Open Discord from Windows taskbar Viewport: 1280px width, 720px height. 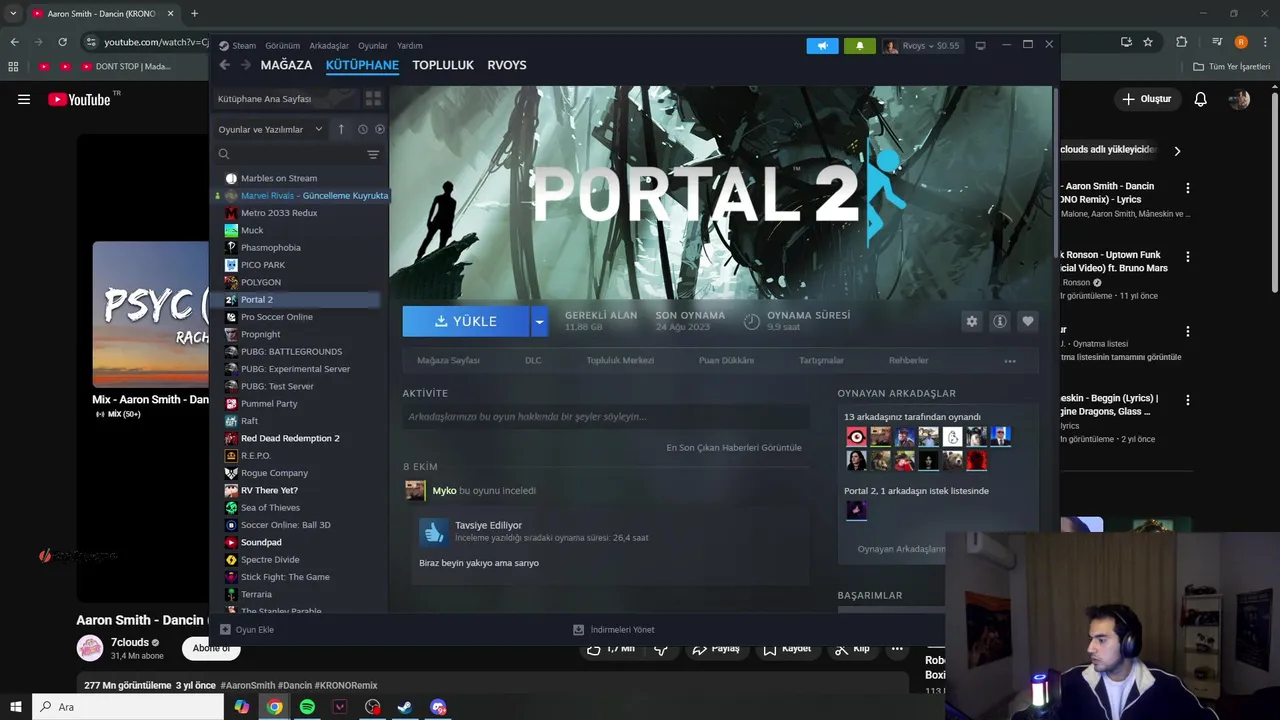(438, 707)
